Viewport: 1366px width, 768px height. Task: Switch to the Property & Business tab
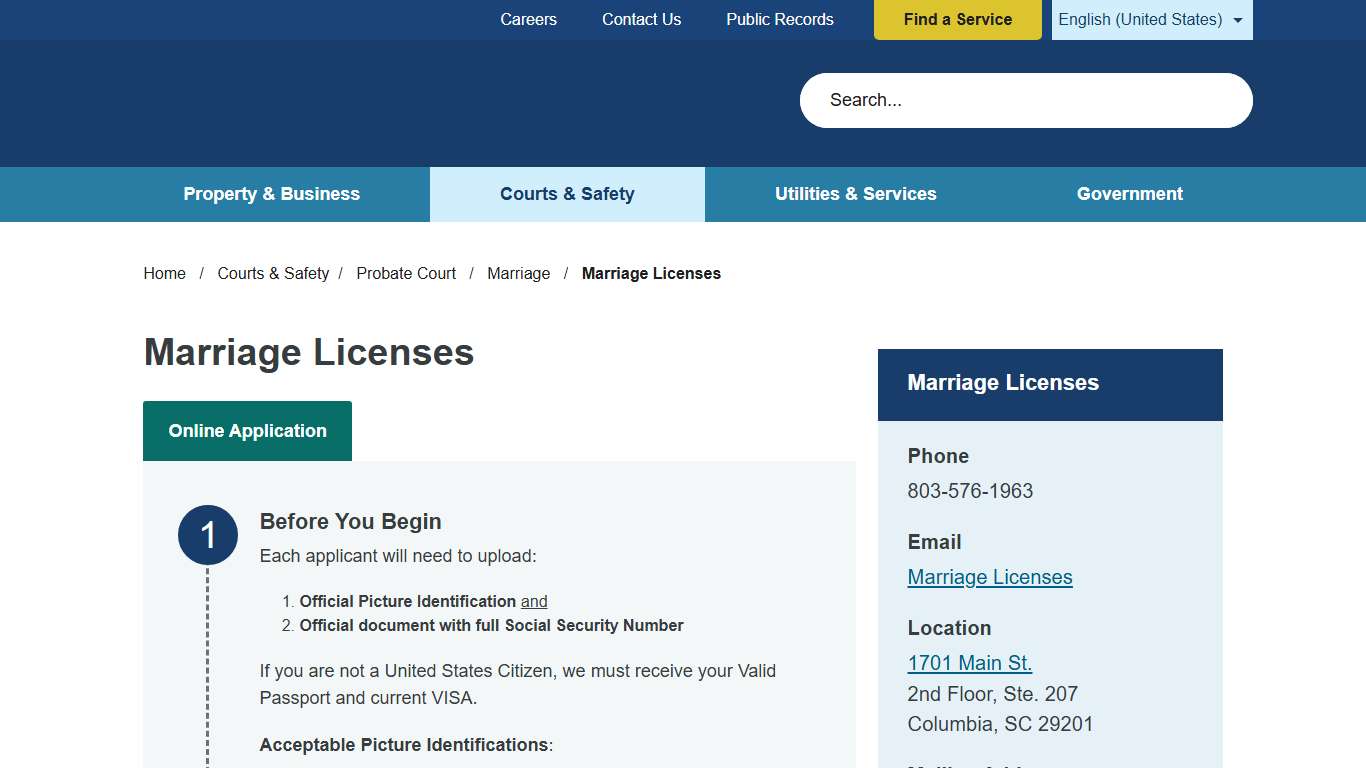click(x=271, y=194)
